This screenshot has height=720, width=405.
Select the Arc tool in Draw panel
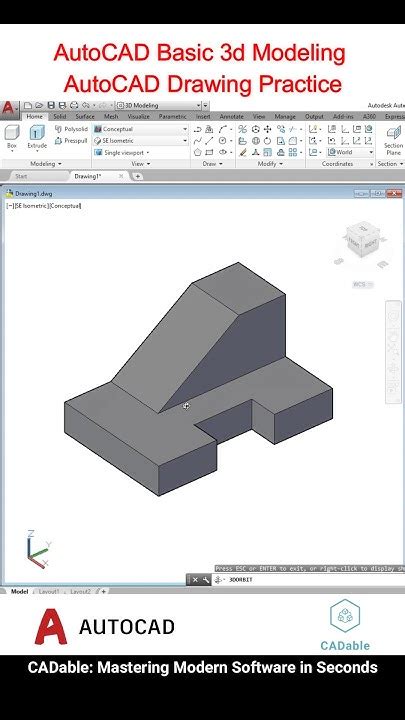223,129
